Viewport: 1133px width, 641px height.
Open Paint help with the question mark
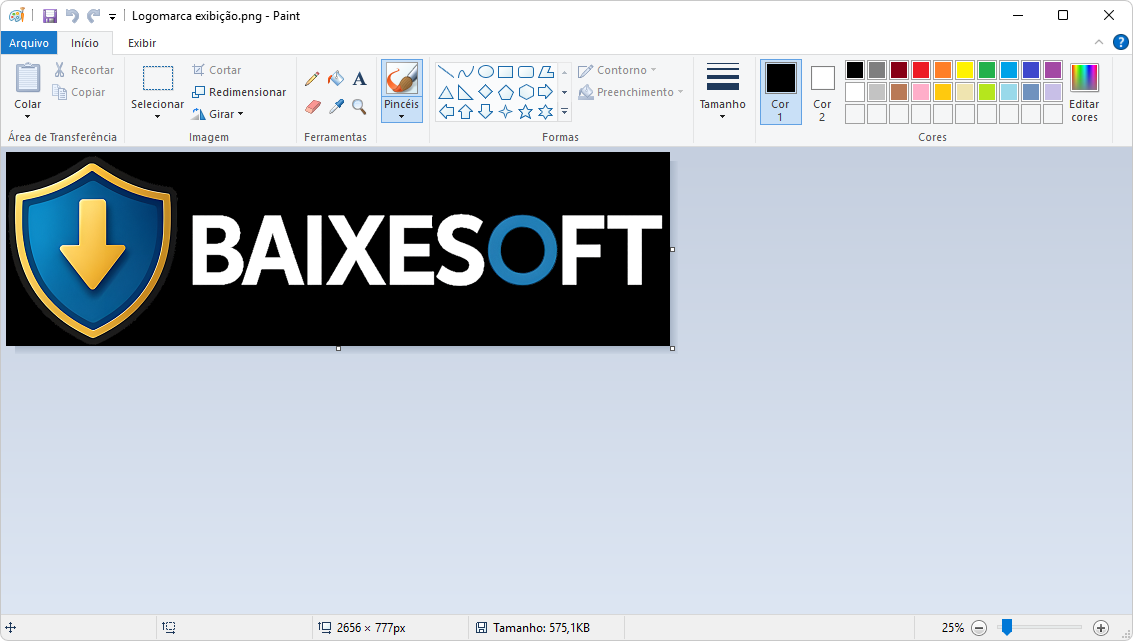pos(1121,42)
